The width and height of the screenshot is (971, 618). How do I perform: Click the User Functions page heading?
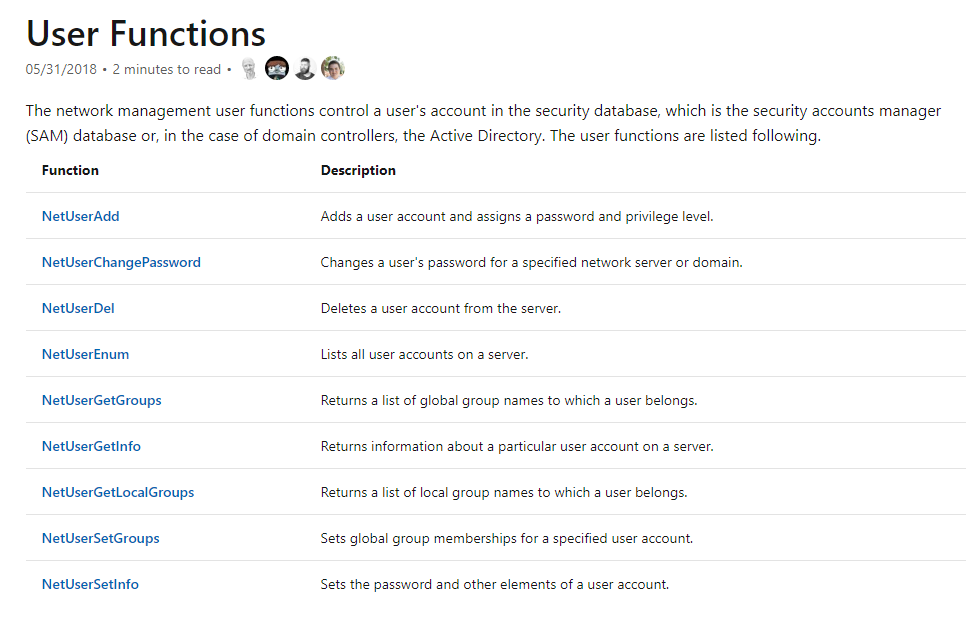pos(146,34)
